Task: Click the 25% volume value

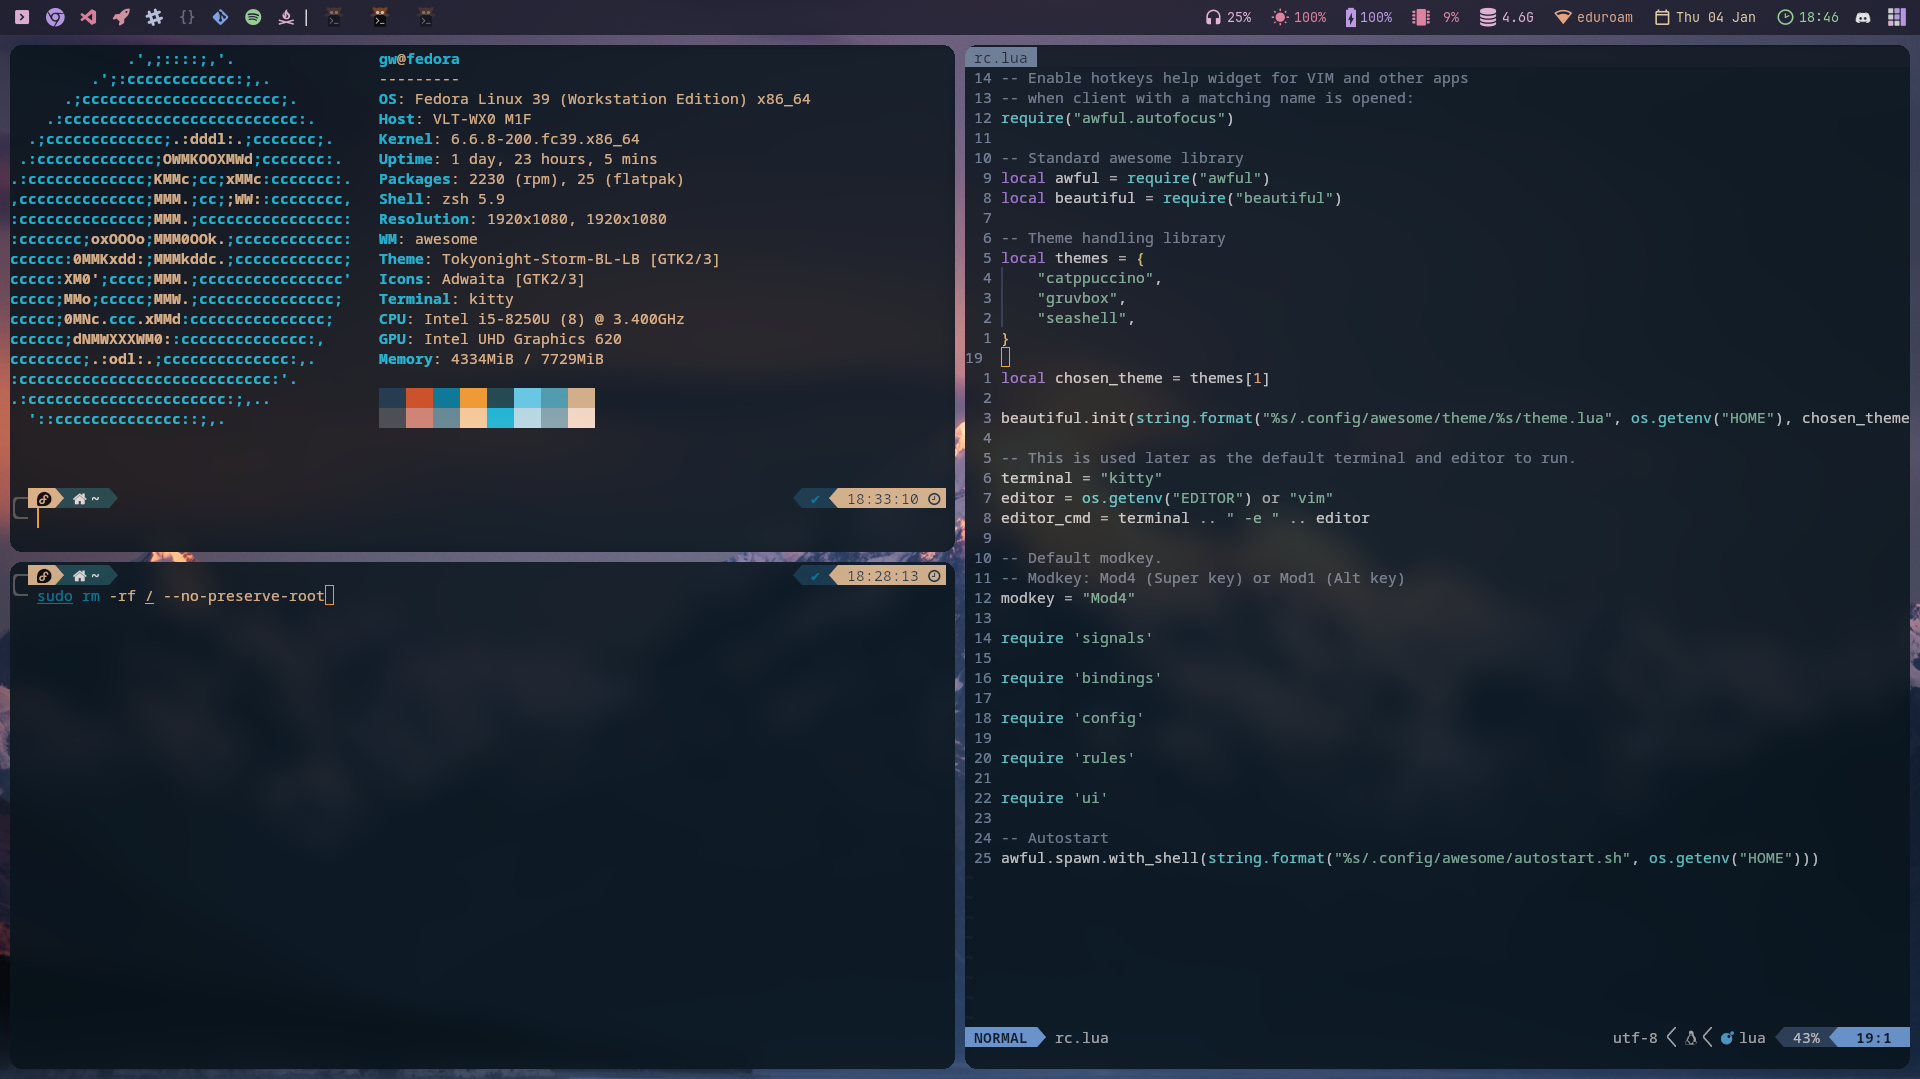Action: (x=1239, y=17)
